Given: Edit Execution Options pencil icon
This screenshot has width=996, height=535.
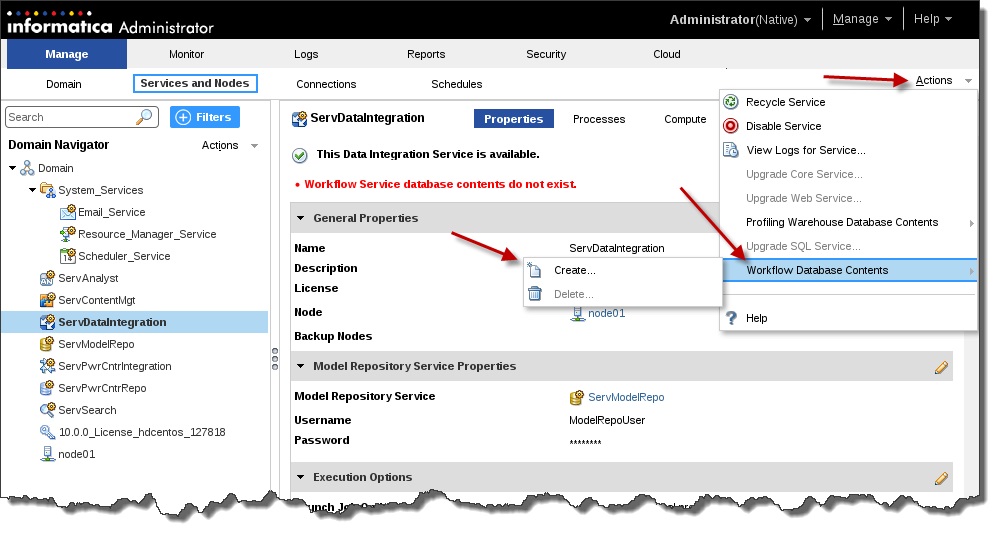Looking at the screenshot, I should tap(941, 478).
